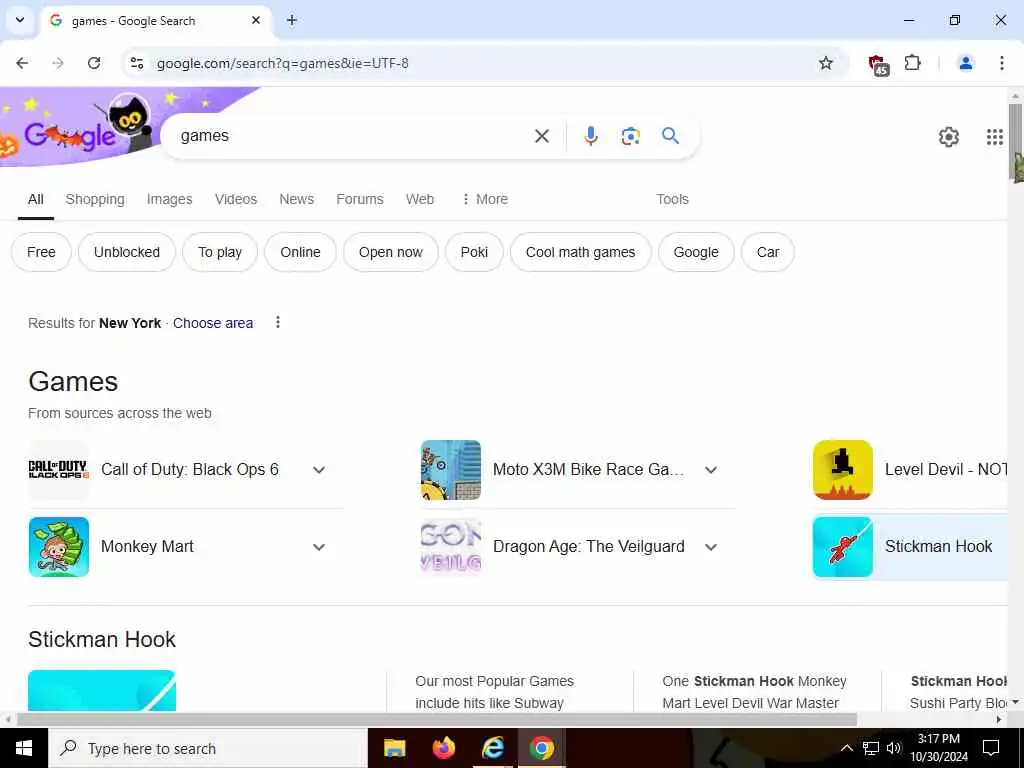Apply the Poki filter chip
The height and width of the screenshot is (768, 1024).
tap(474, 252)
